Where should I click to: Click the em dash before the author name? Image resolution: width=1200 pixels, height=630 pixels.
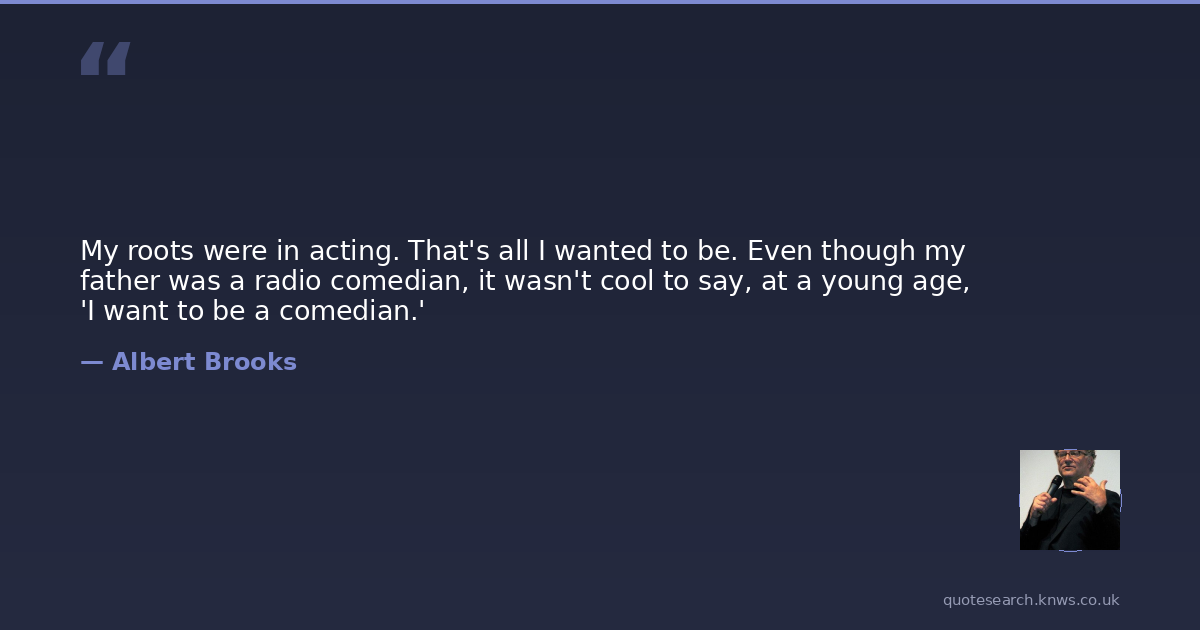[91, 362]
